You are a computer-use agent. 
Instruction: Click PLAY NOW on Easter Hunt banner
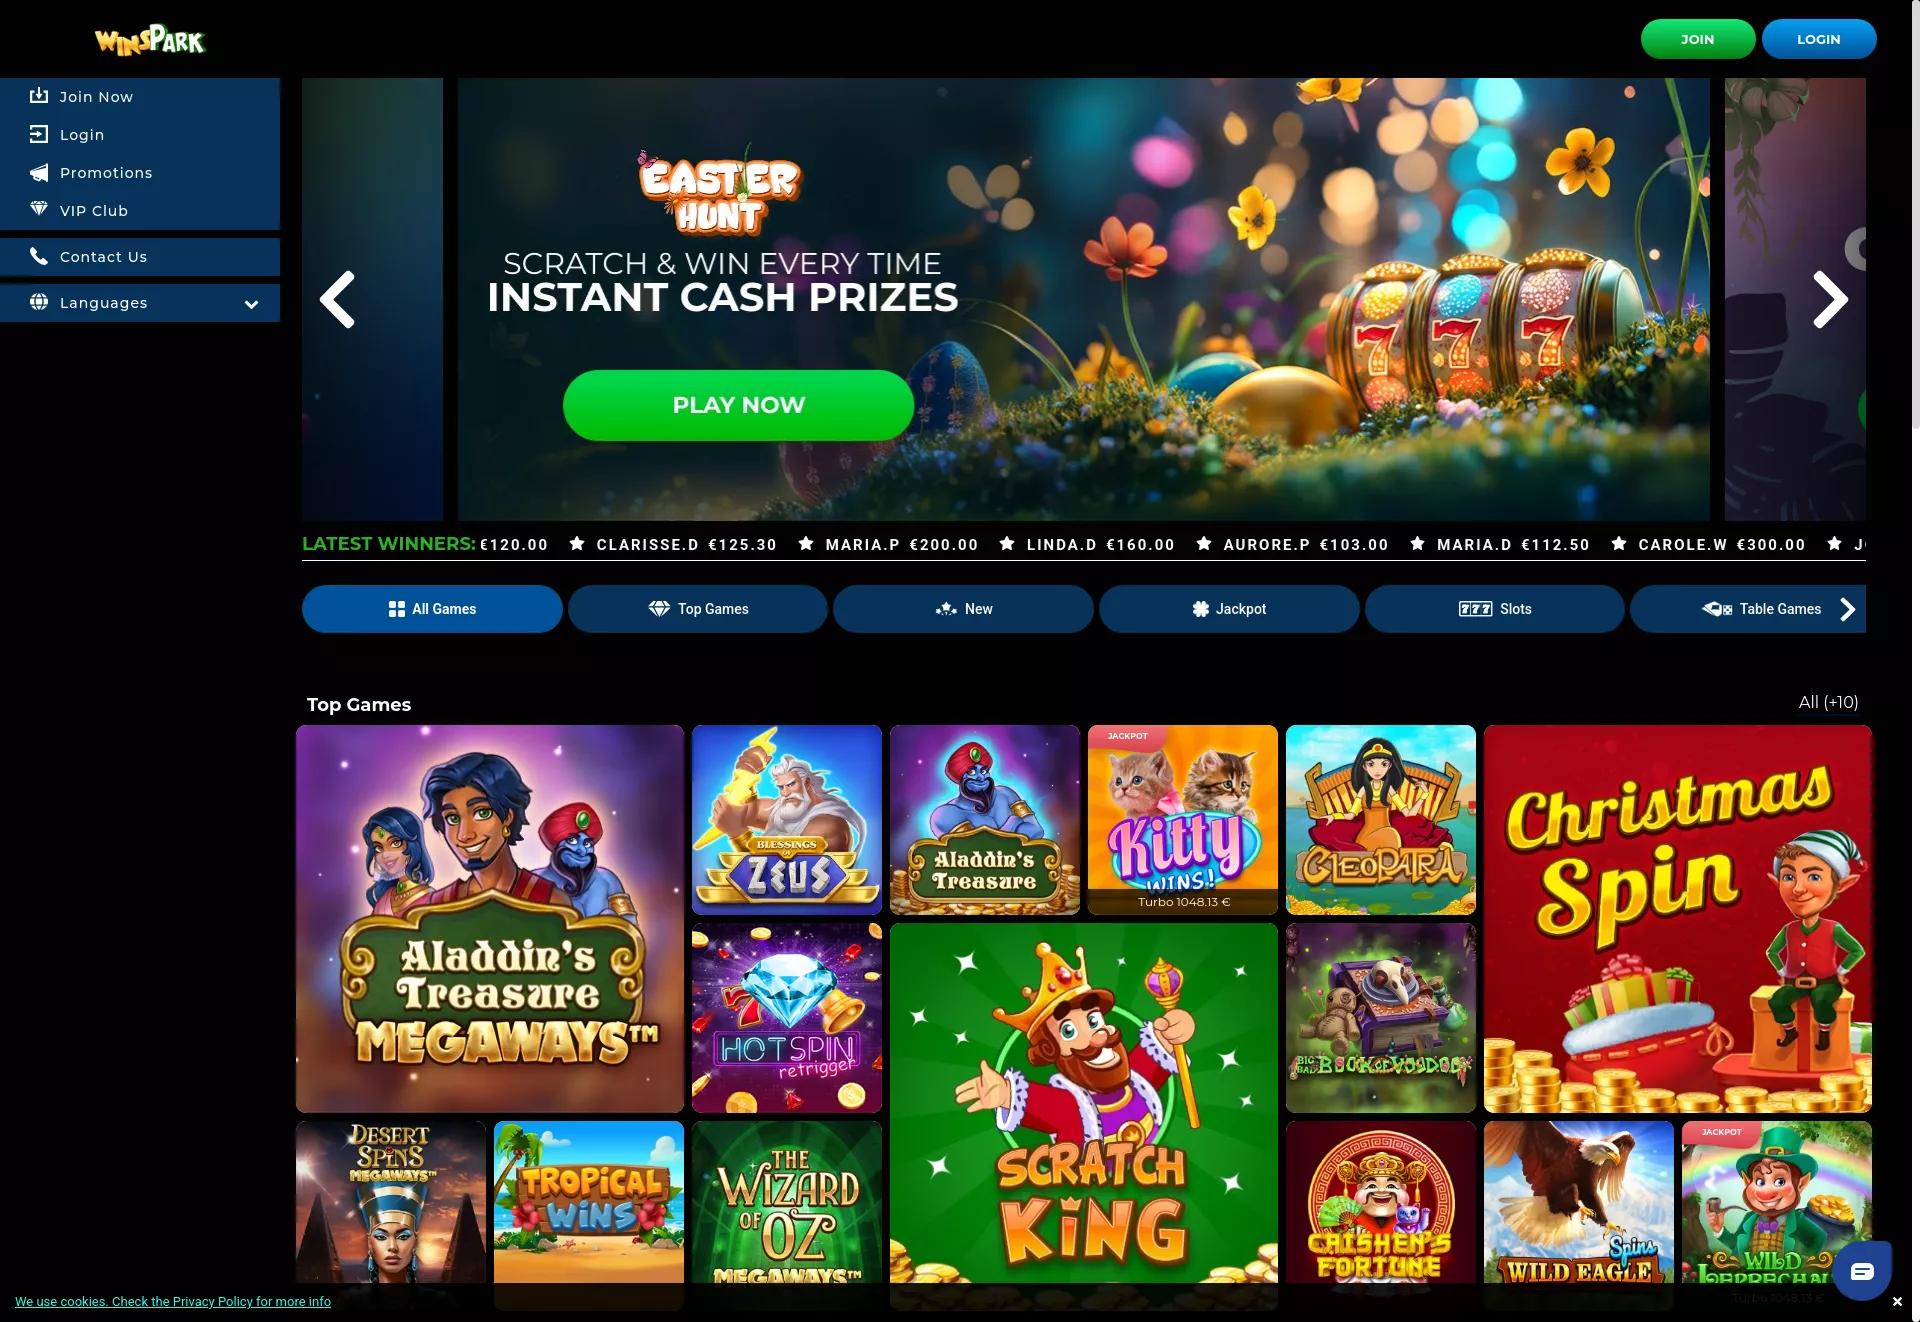[x=739, y=405]
